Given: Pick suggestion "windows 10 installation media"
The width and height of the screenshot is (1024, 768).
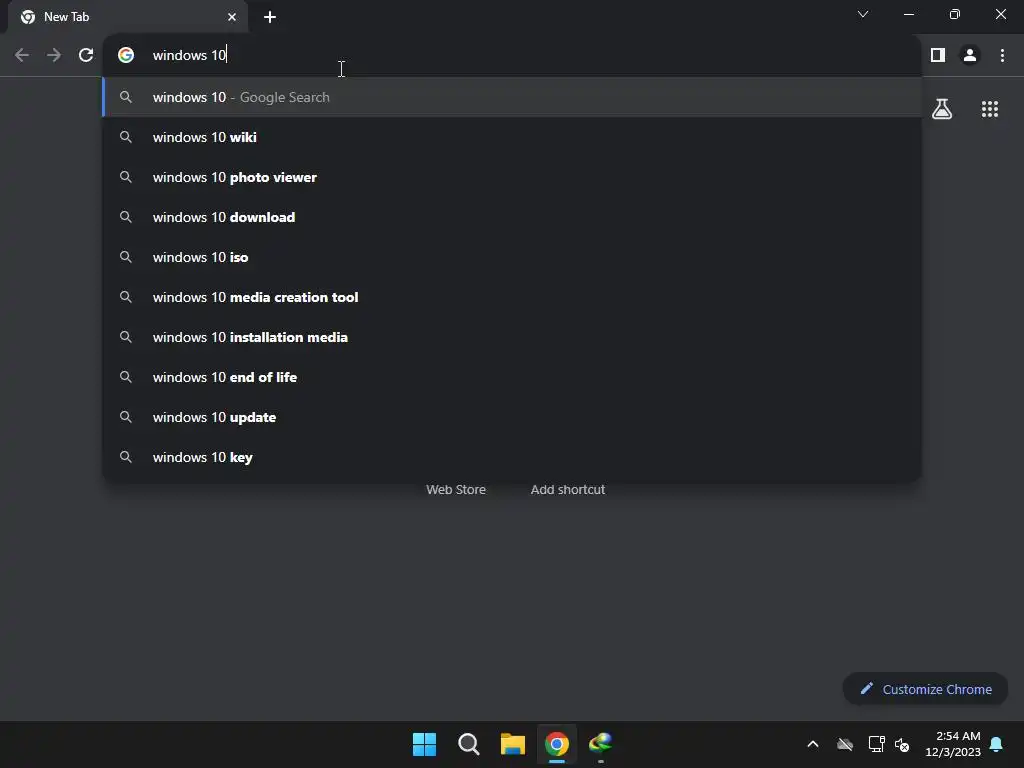Looking at the screenshot, I should click(513, 337).
